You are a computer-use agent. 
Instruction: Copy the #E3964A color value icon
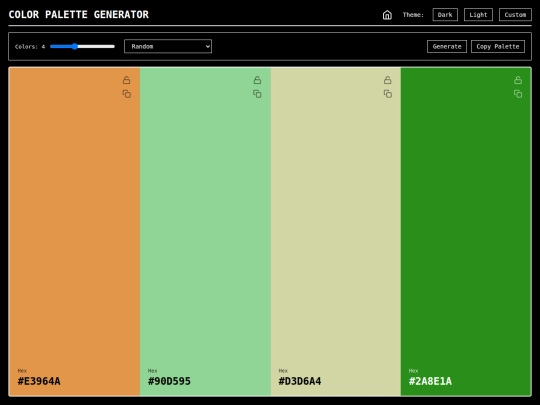[126, 94]
